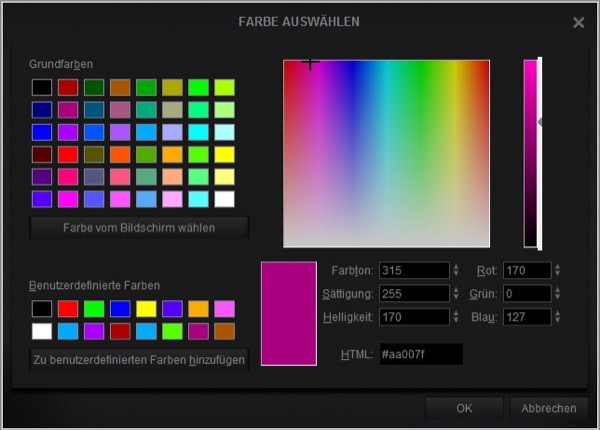Choose dark magenta swatch in Benutzerdefinierte Farben
The height and width of the screenshot is (430, 600).
[x=198, y=331]
